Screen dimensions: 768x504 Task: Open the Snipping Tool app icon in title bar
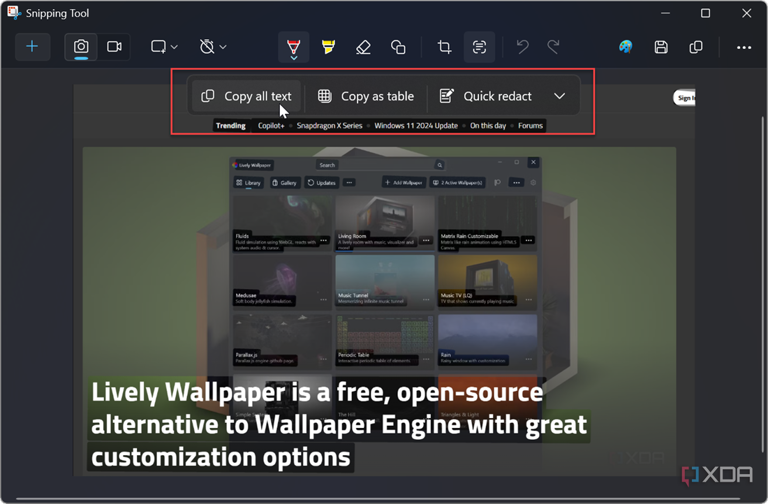click(14, 13)
